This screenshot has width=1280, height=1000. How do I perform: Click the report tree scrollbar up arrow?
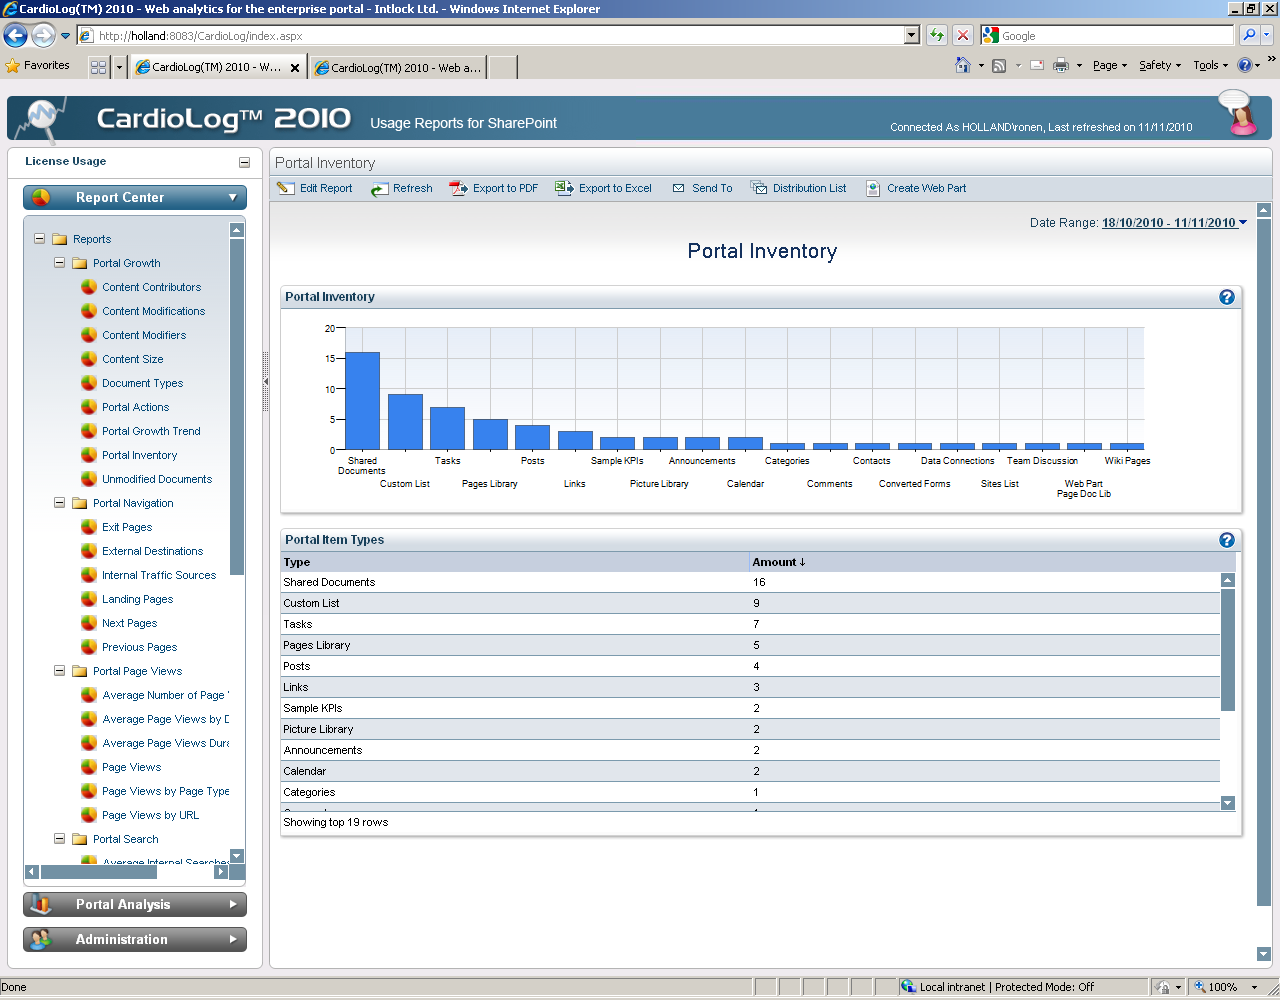point(237,230)
